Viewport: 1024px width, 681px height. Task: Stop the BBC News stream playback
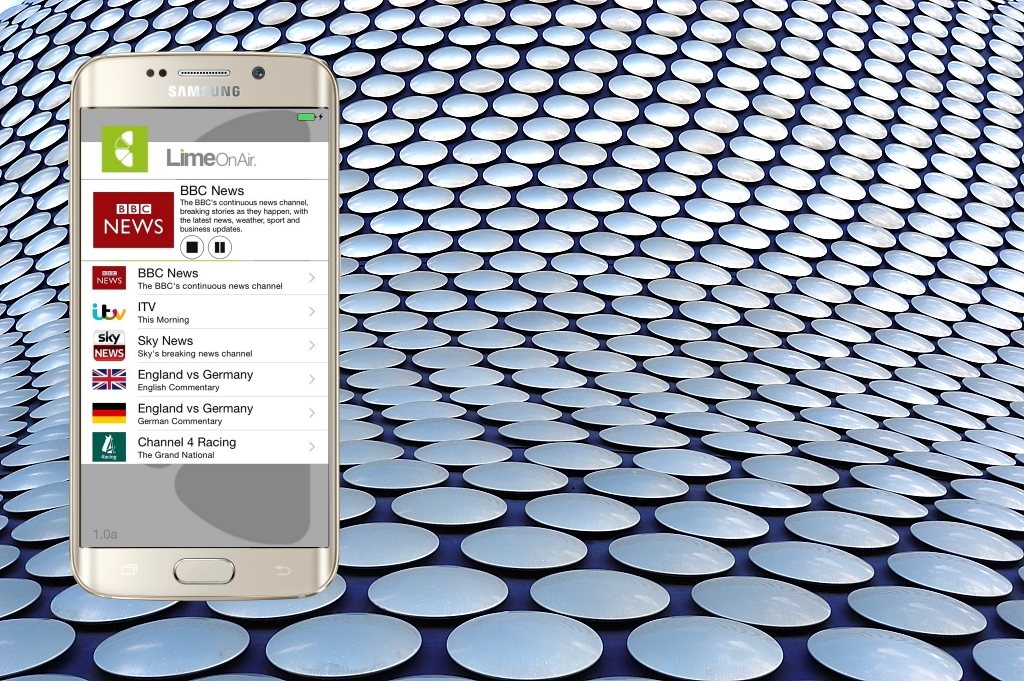(192, 247)
